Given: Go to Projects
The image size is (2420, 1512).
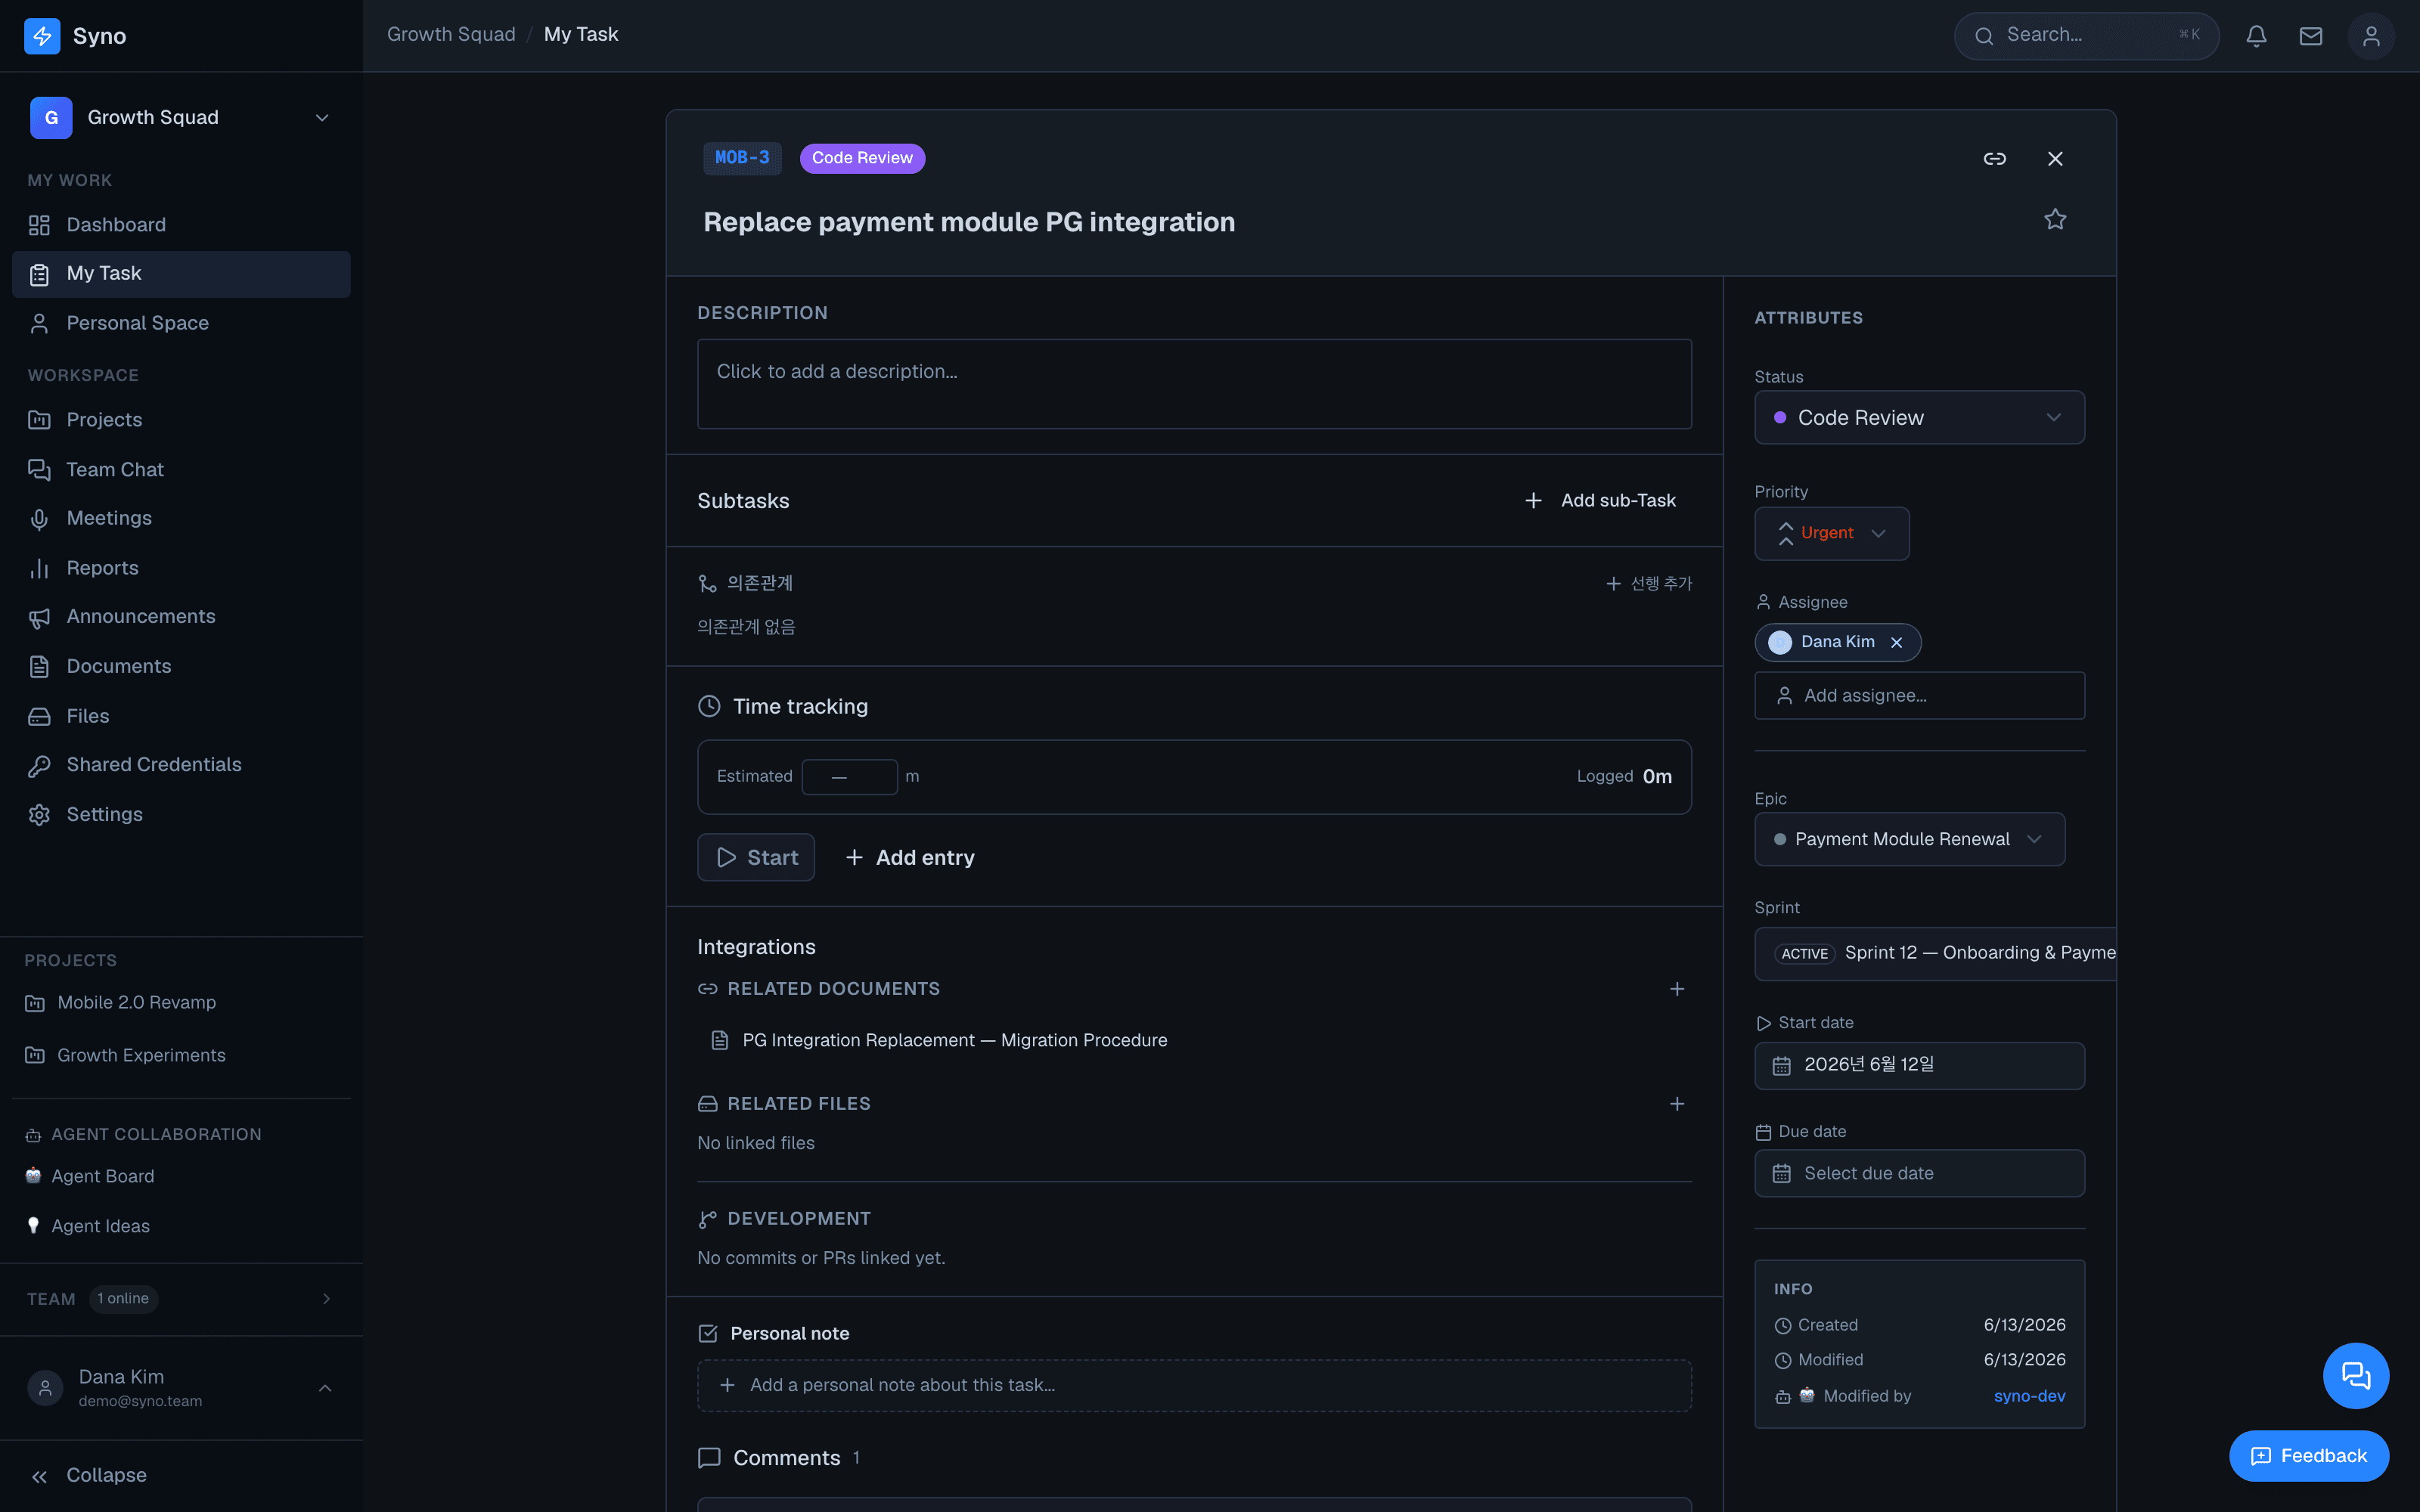Looking at the screenshot, I should click(x=181, y=420).
